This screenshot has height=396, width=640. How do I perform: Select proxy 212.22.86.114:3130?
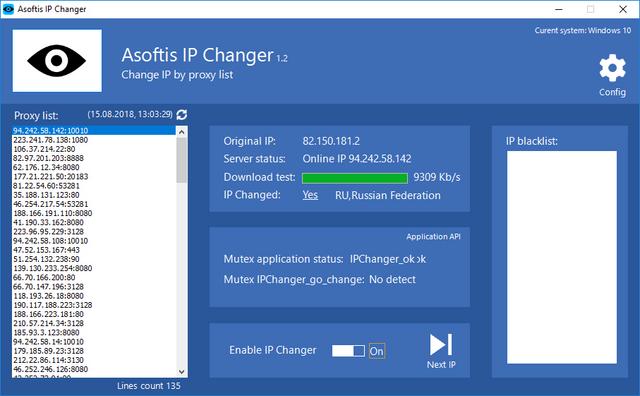(x=94, y=360)
